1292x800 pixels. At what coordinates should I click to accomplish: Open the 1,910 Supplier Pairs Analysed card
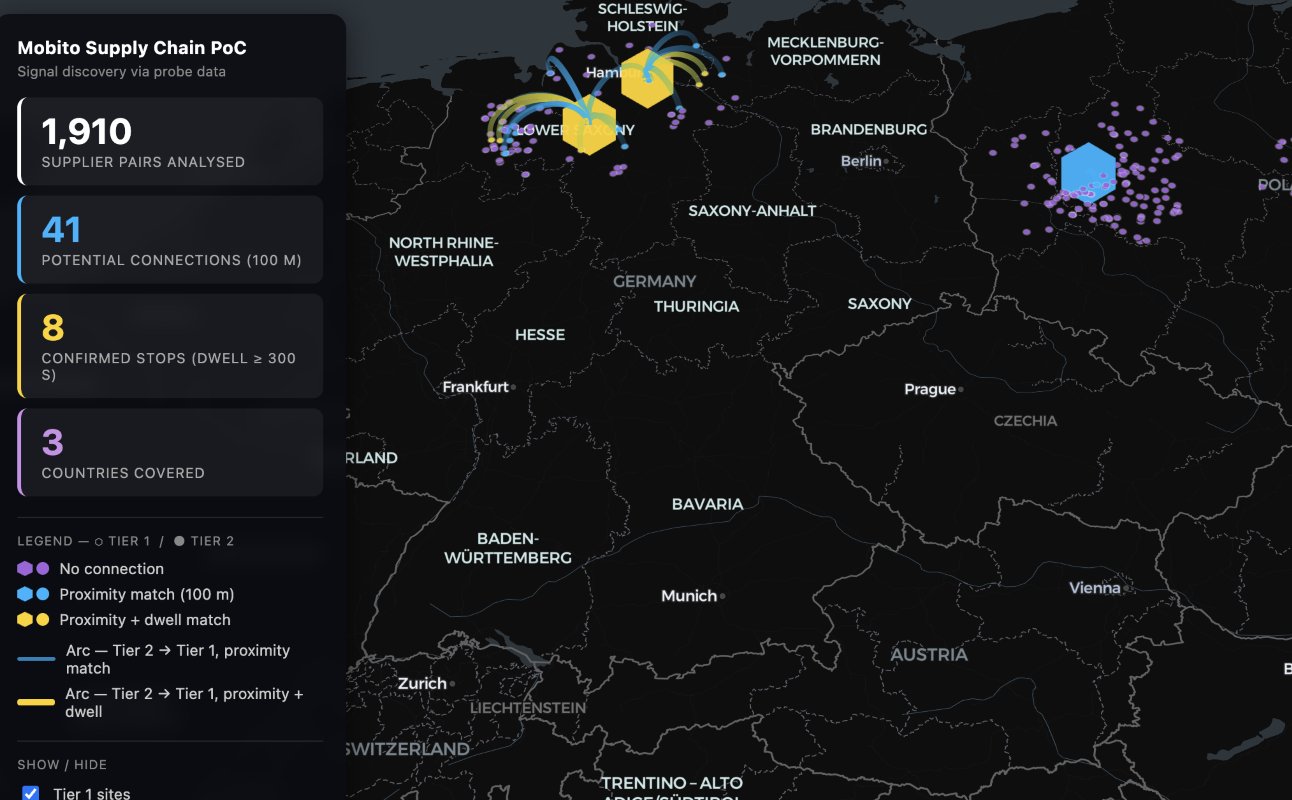click(171, 141)
